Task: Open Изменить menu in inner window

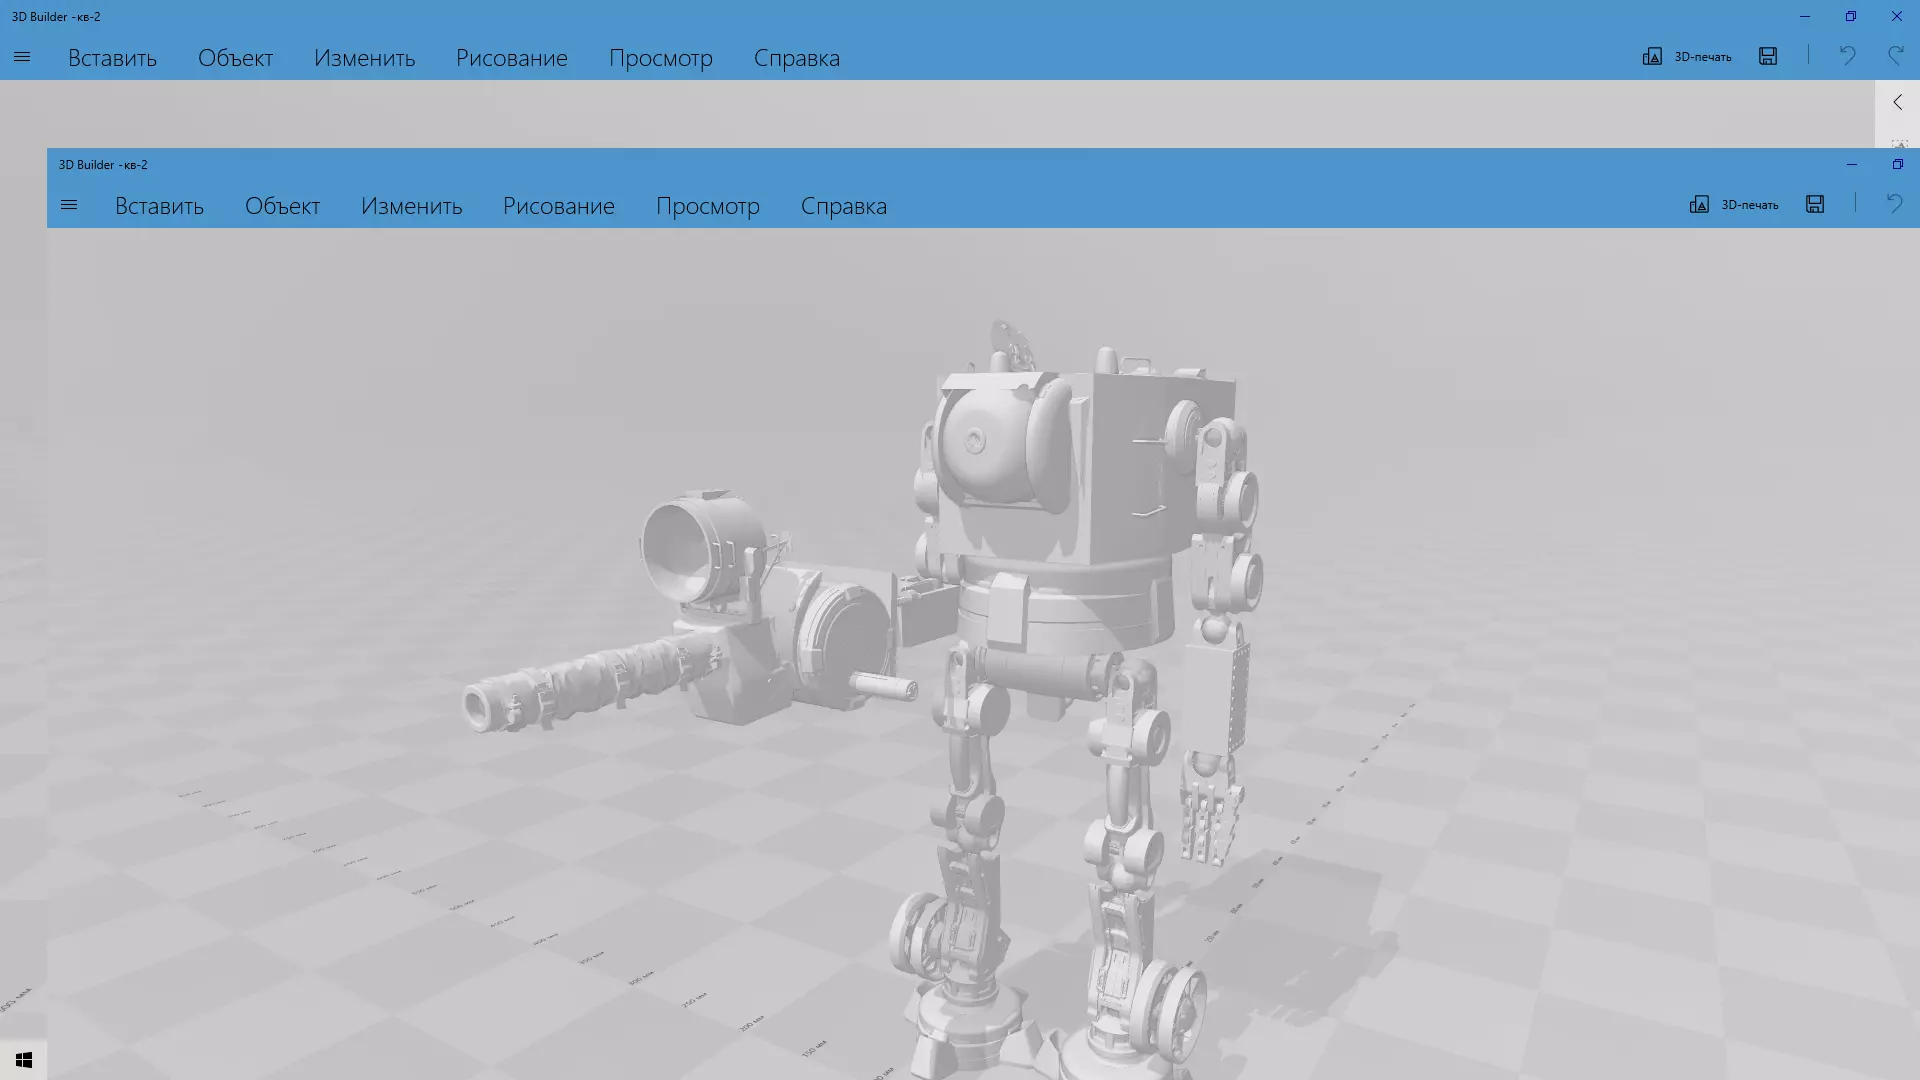Action: (x=411, y=206)
